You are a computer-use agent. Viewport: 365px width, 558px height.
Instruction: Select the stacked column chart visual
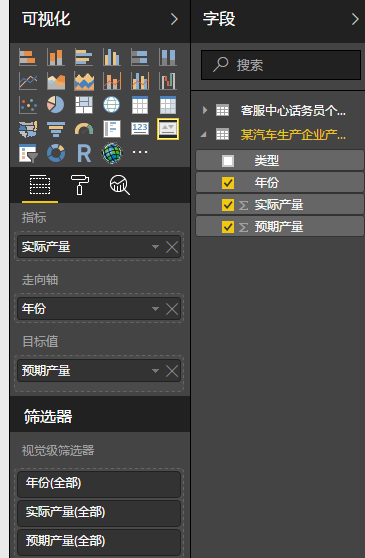pos(56,57)
